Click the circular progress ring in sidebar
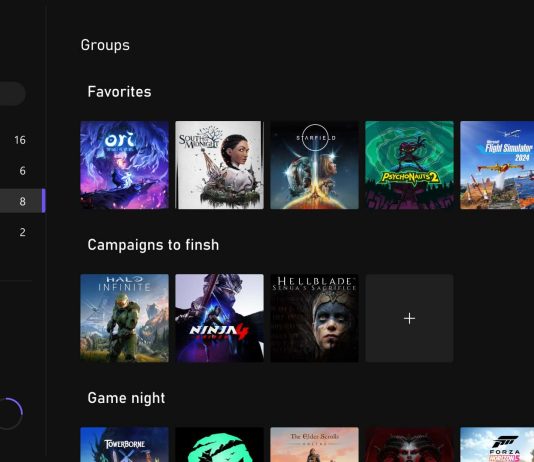 (x=10, y=413)
